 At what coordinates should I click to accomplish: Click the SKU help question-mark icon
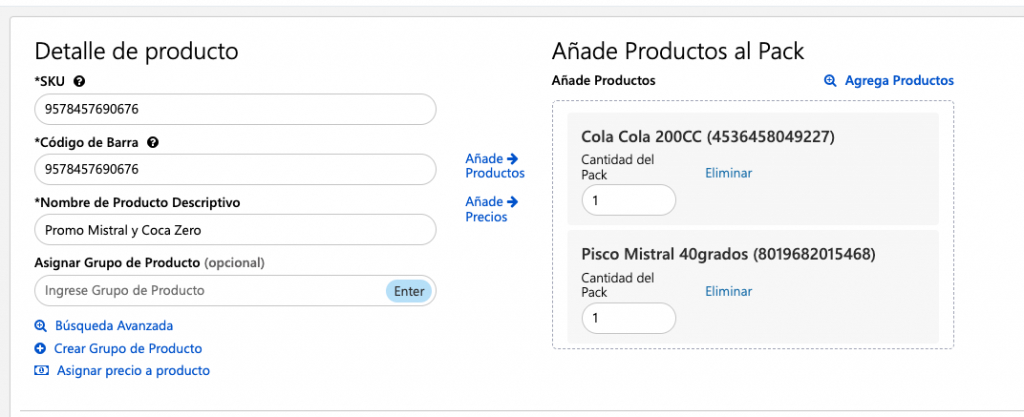(80, 82)
